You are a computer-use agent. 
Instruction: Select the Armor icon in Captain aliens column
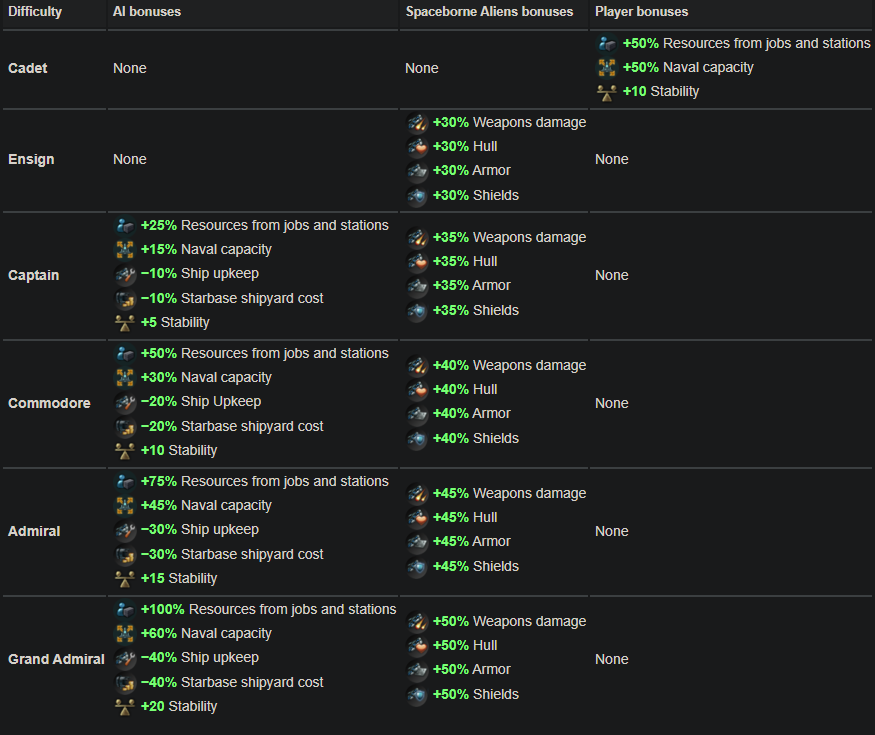pyautogui.click(x=415, y=285)
